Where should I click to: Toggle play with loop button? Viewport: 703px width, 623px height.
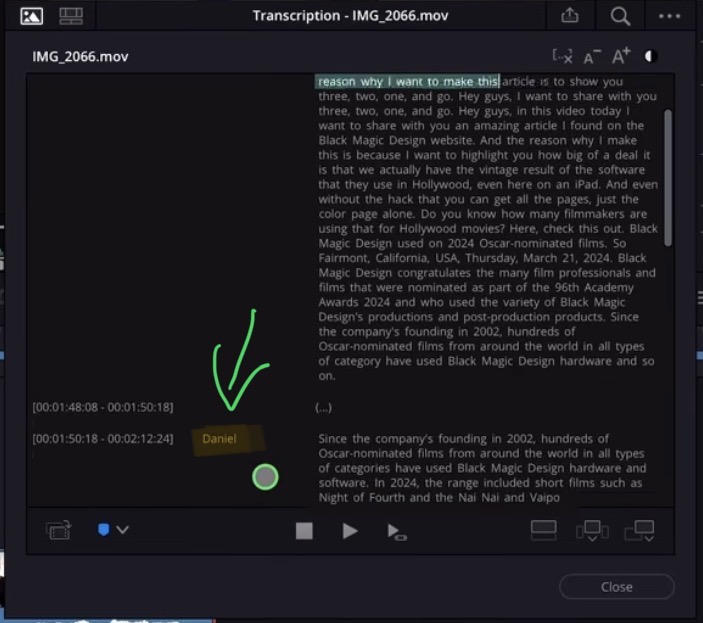pos(396,532)
